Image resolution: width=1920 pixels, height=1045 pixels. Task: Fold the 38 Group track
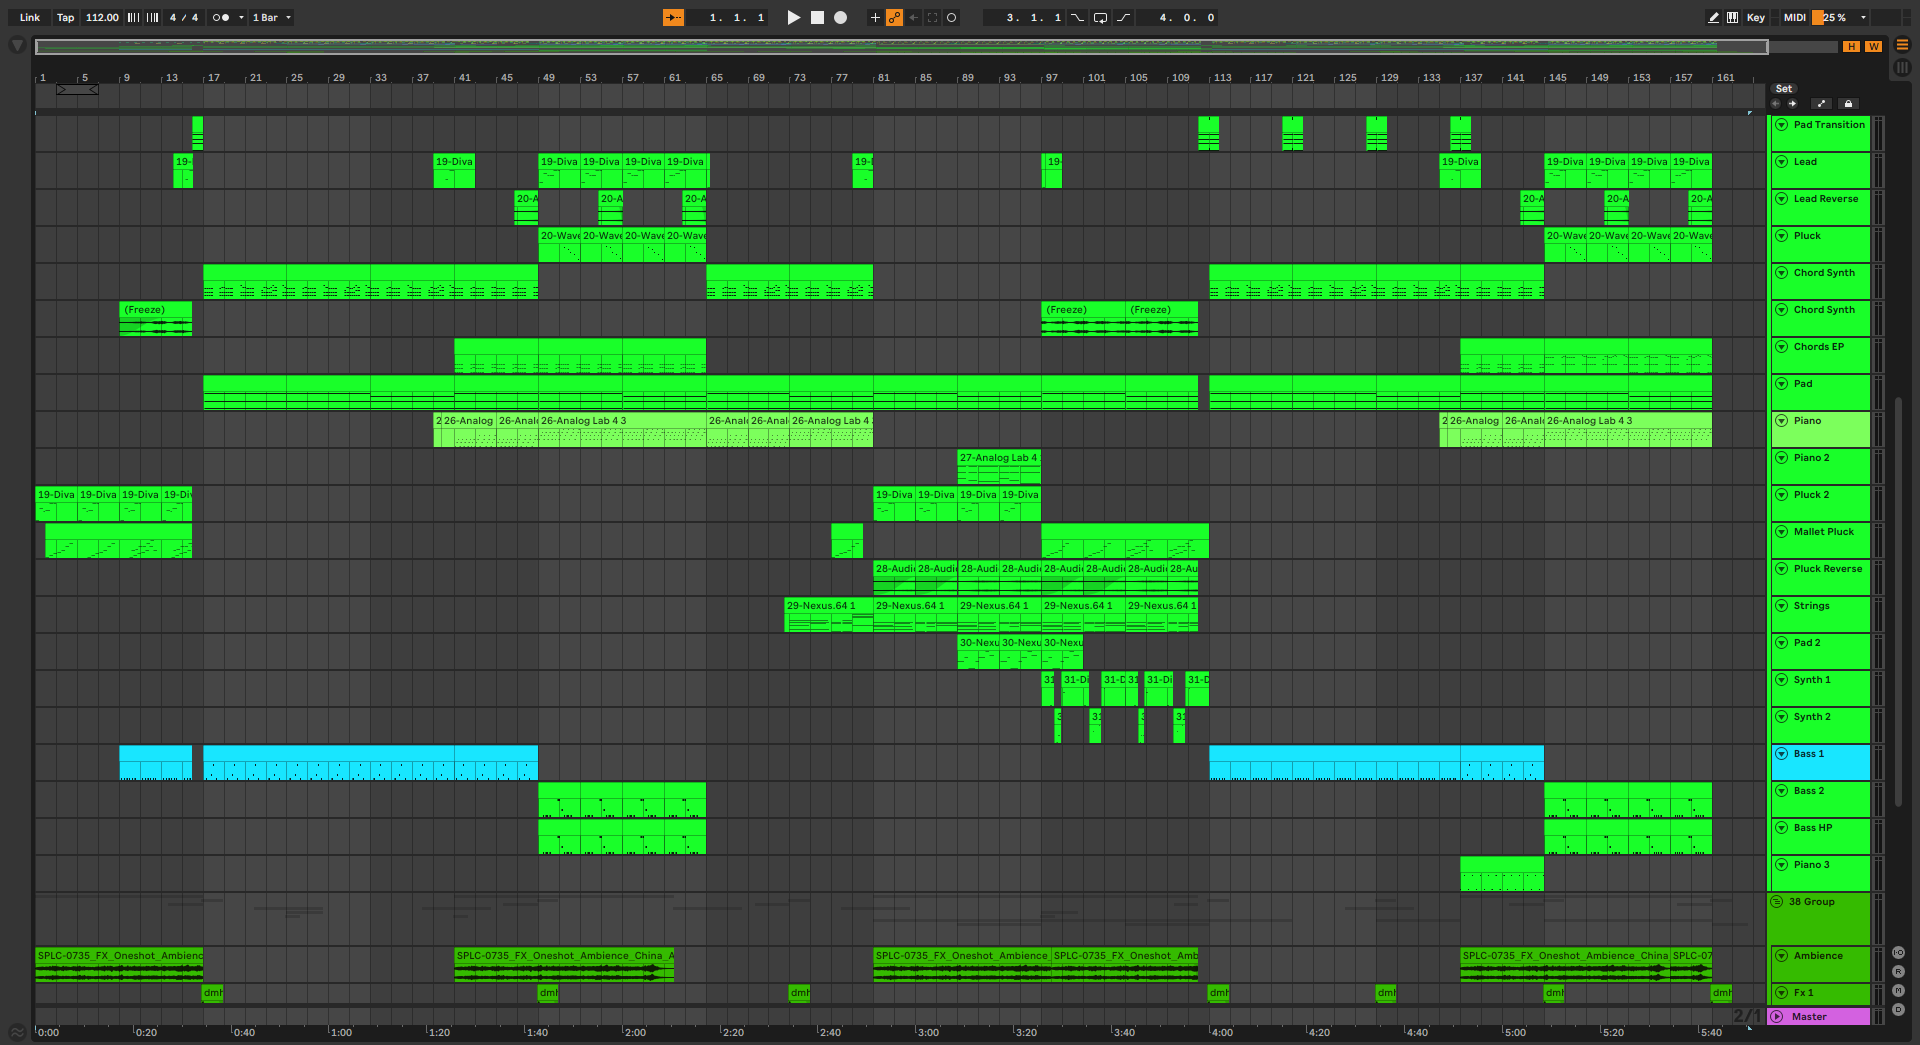pyautogui.click(x=1777, y=902)
